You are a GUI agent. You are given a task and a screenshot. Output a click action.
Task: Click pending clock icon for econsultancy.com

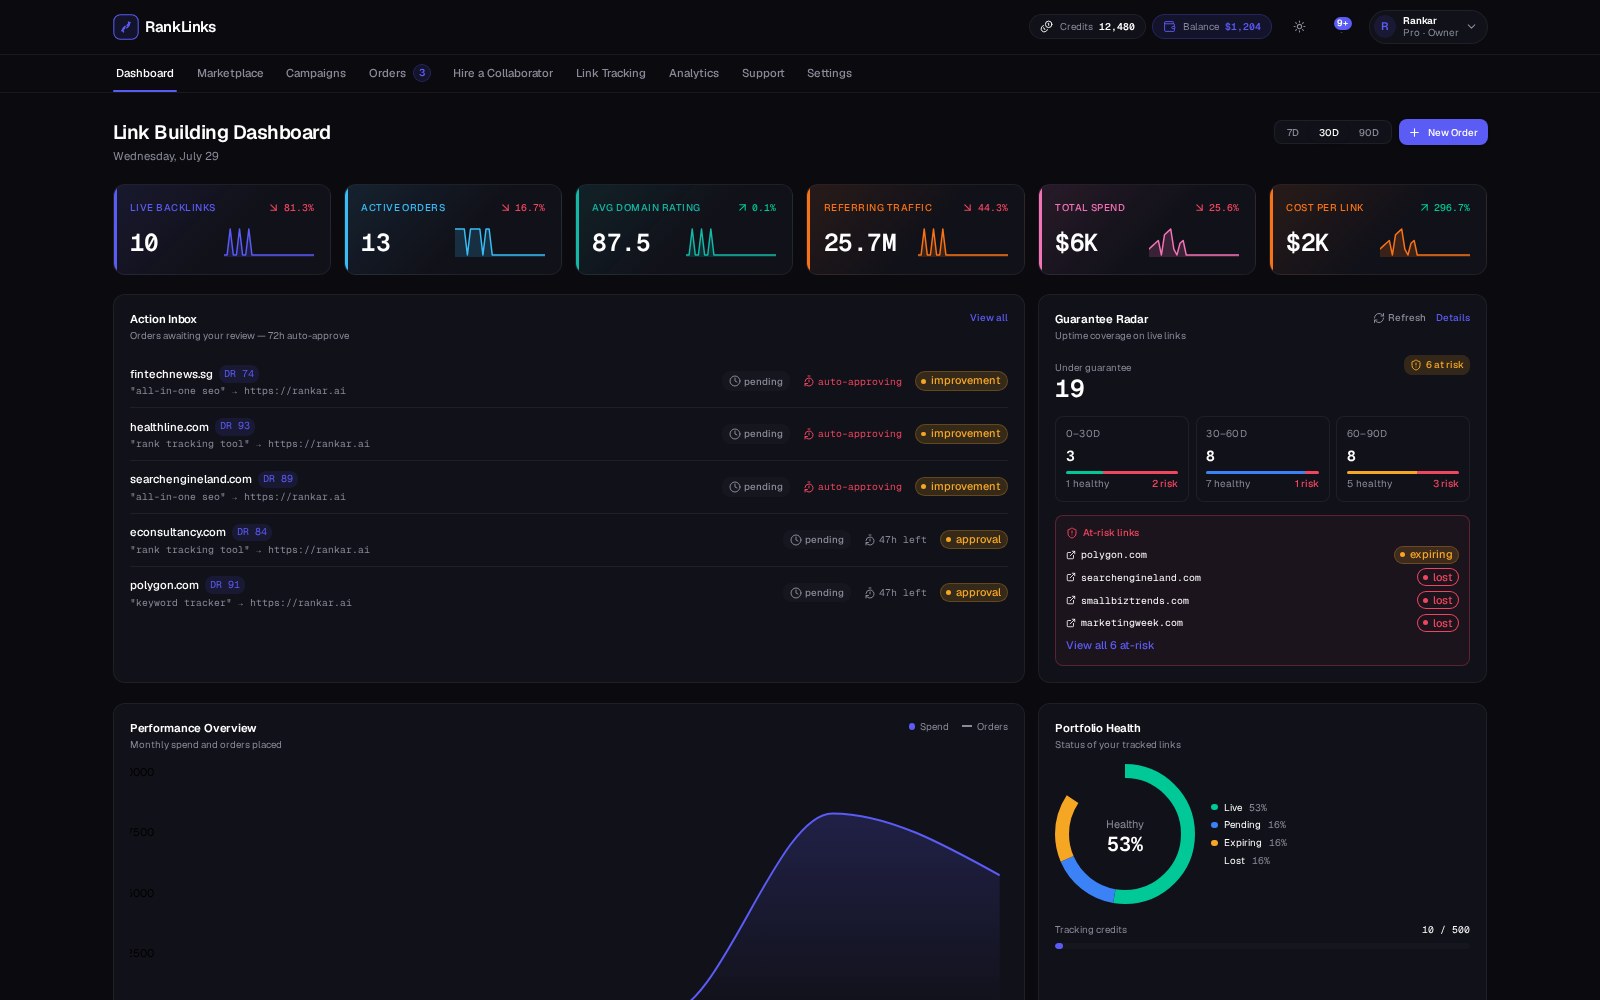(796, 540)
